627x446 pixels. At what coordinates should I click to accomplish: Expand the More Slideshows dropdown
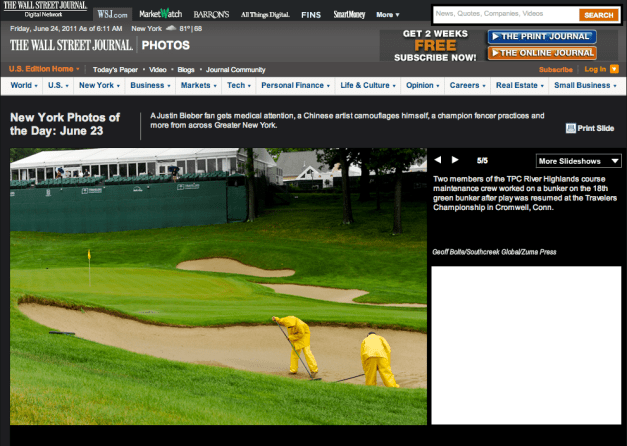pos(579,160)
